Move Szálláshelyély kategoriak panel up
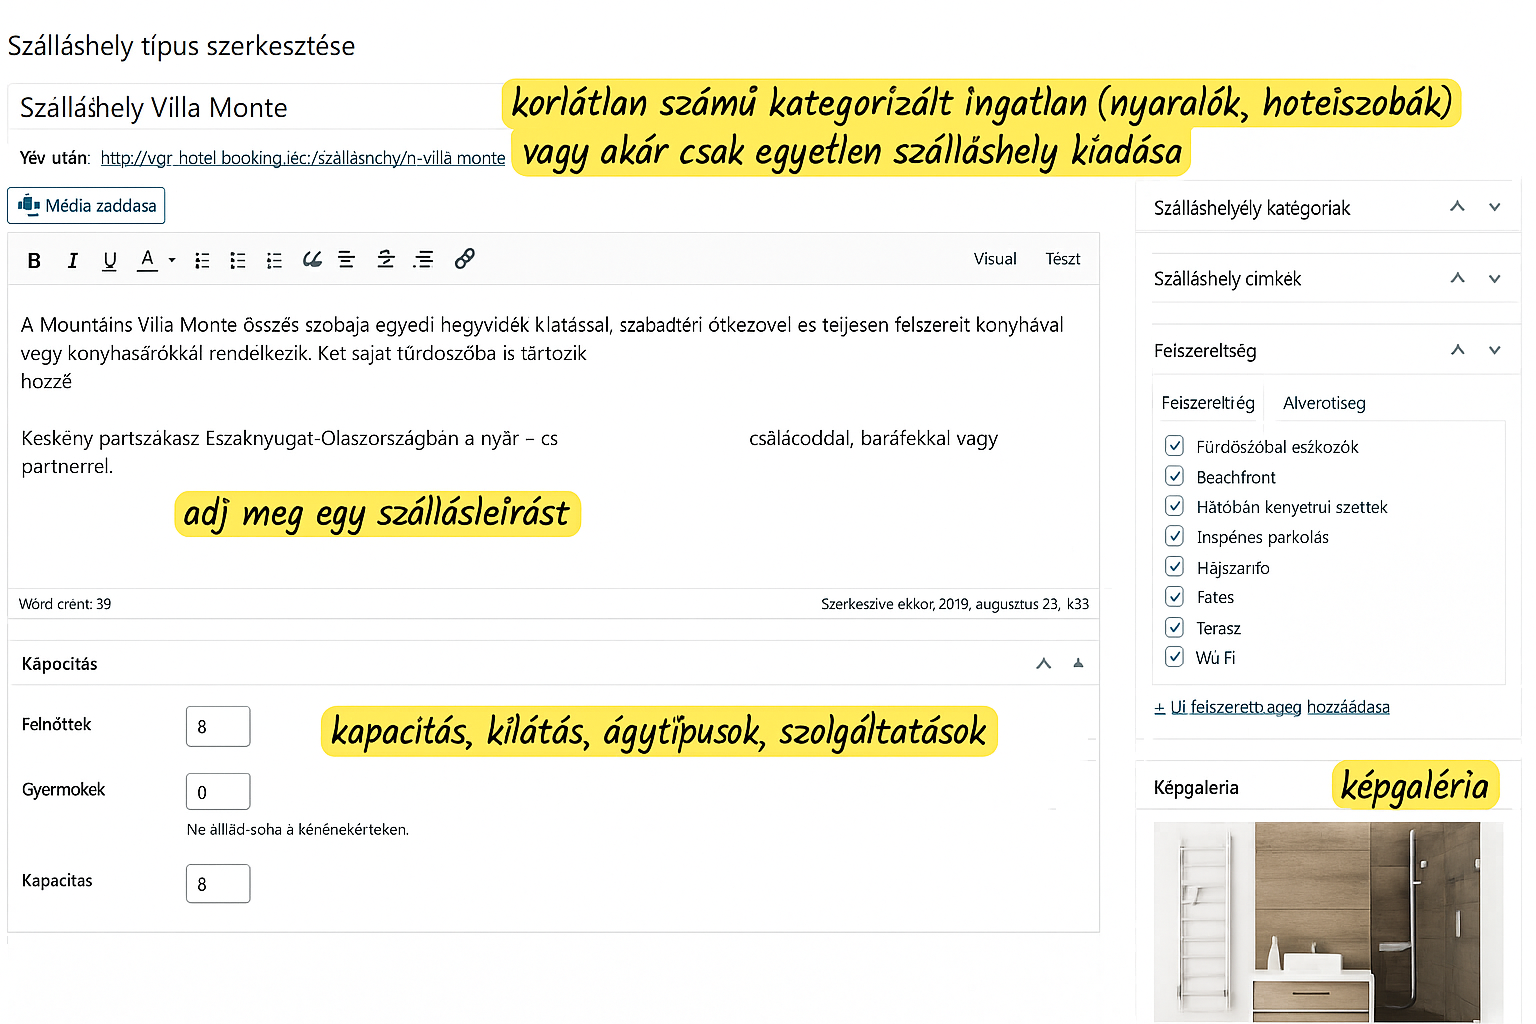The image size is (1536, 1024). pos(1457,207)
